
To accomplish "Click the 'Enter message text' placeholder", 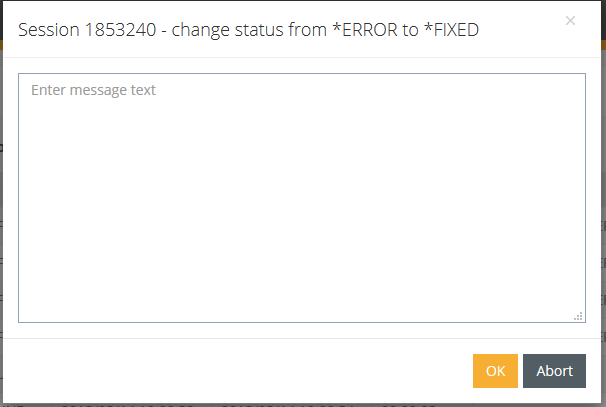I will pyautogui.click(x=93, y=90).
